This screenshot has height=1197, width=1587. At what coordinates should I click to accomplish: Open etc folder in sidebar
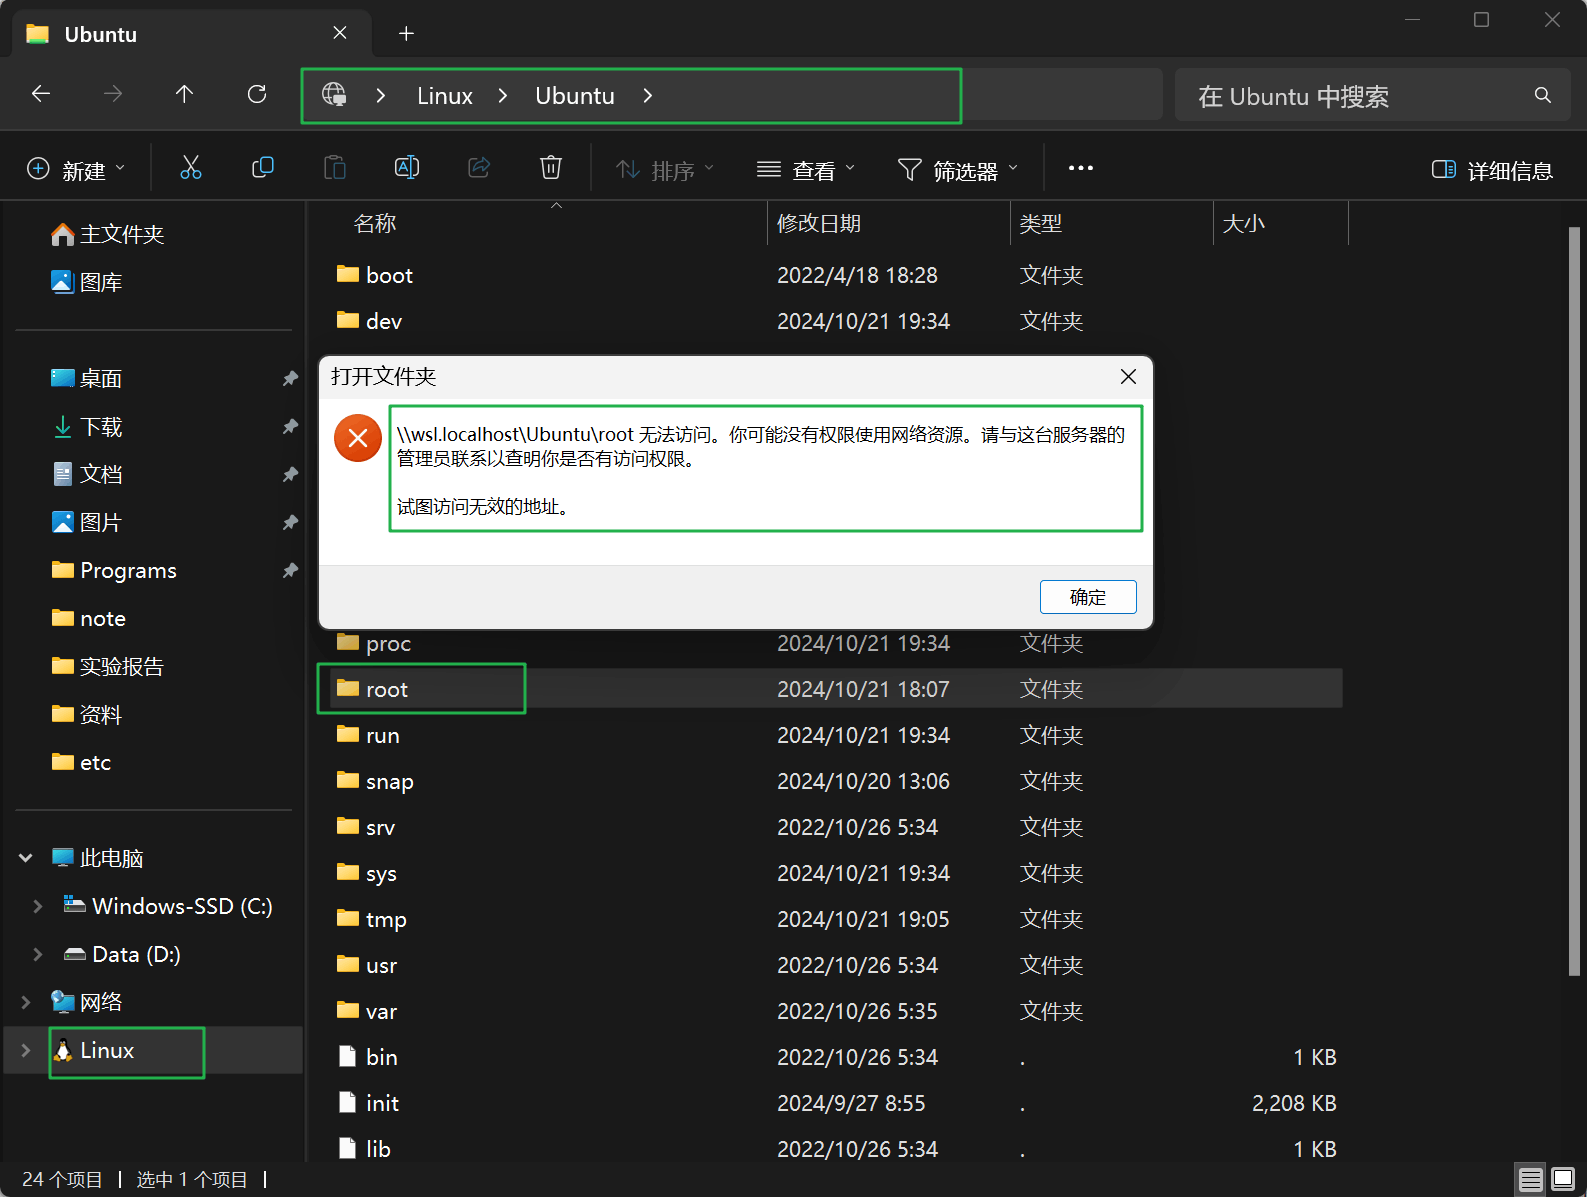tap(81, 762)
